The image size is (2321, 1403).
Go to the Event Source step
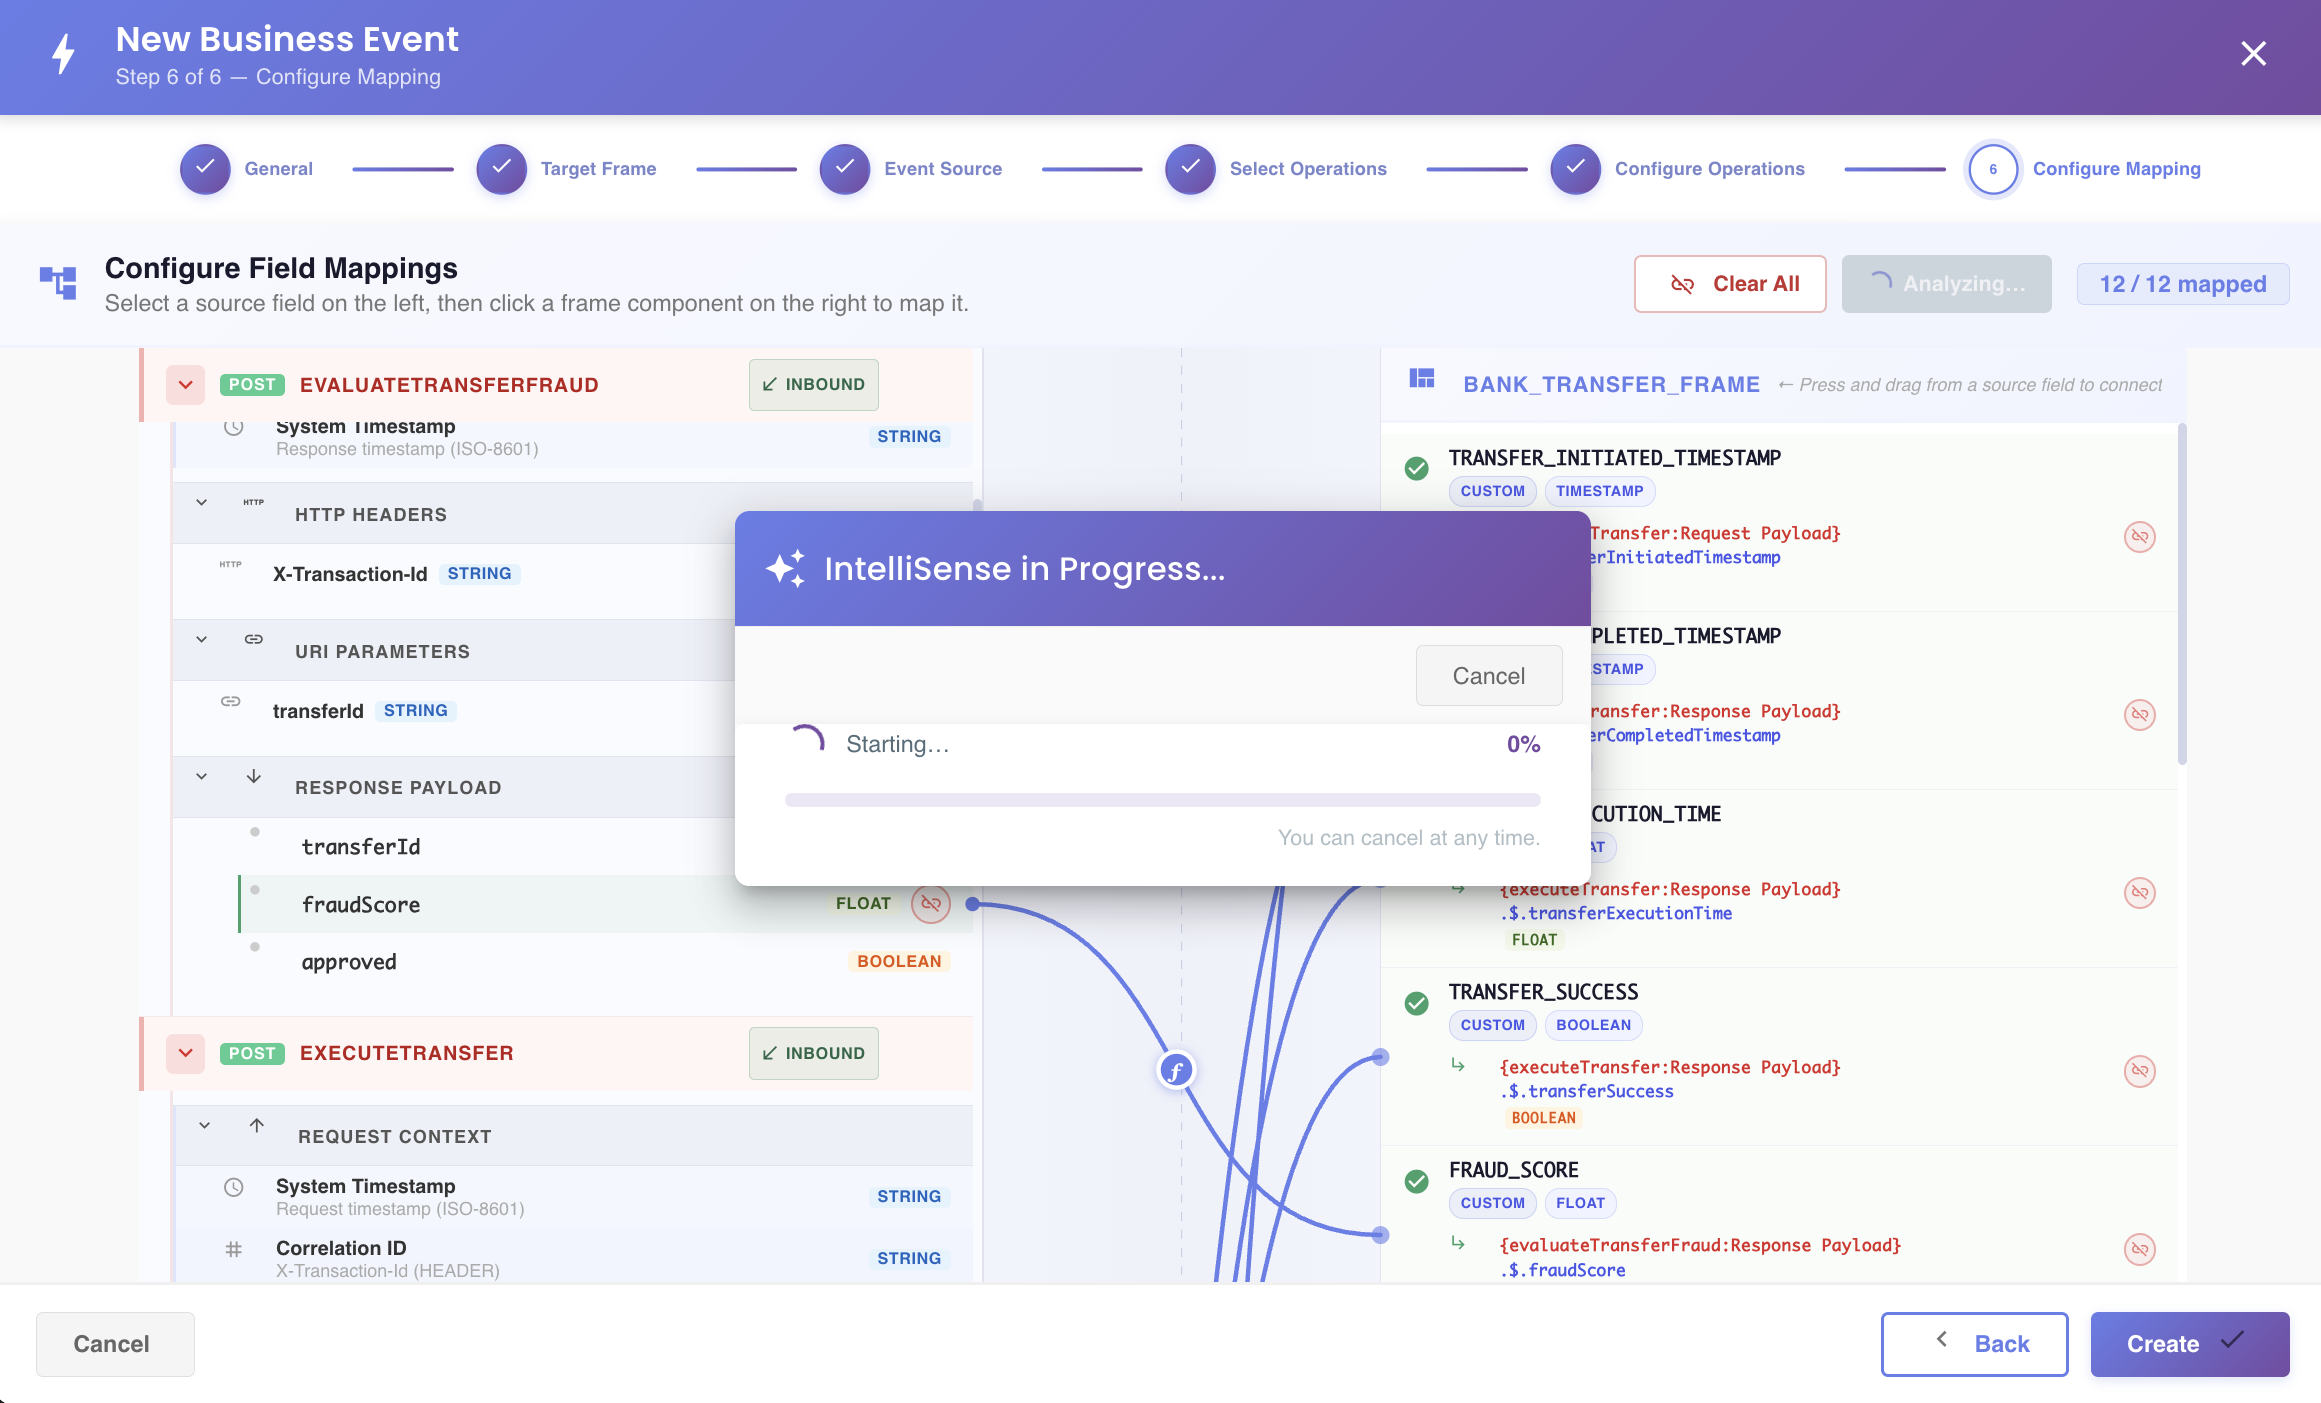911,169
